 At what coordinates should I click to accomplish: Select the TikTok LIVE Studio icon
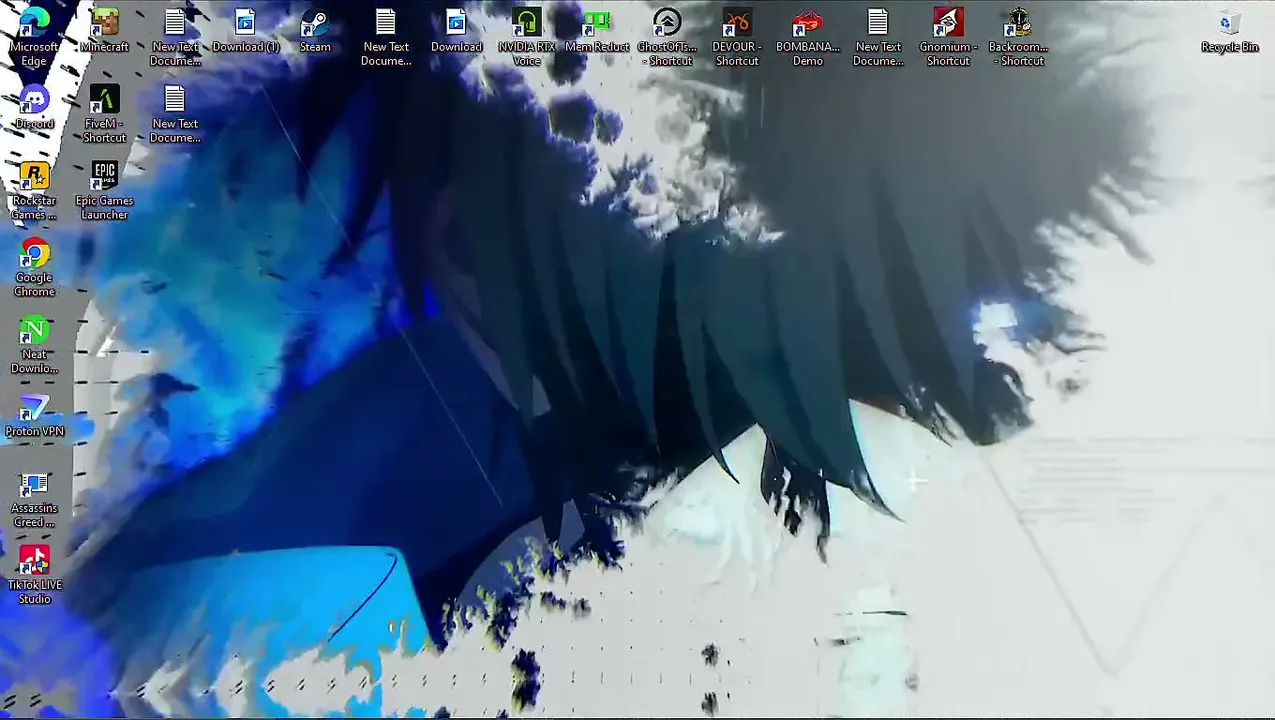[x=34, y=576]
